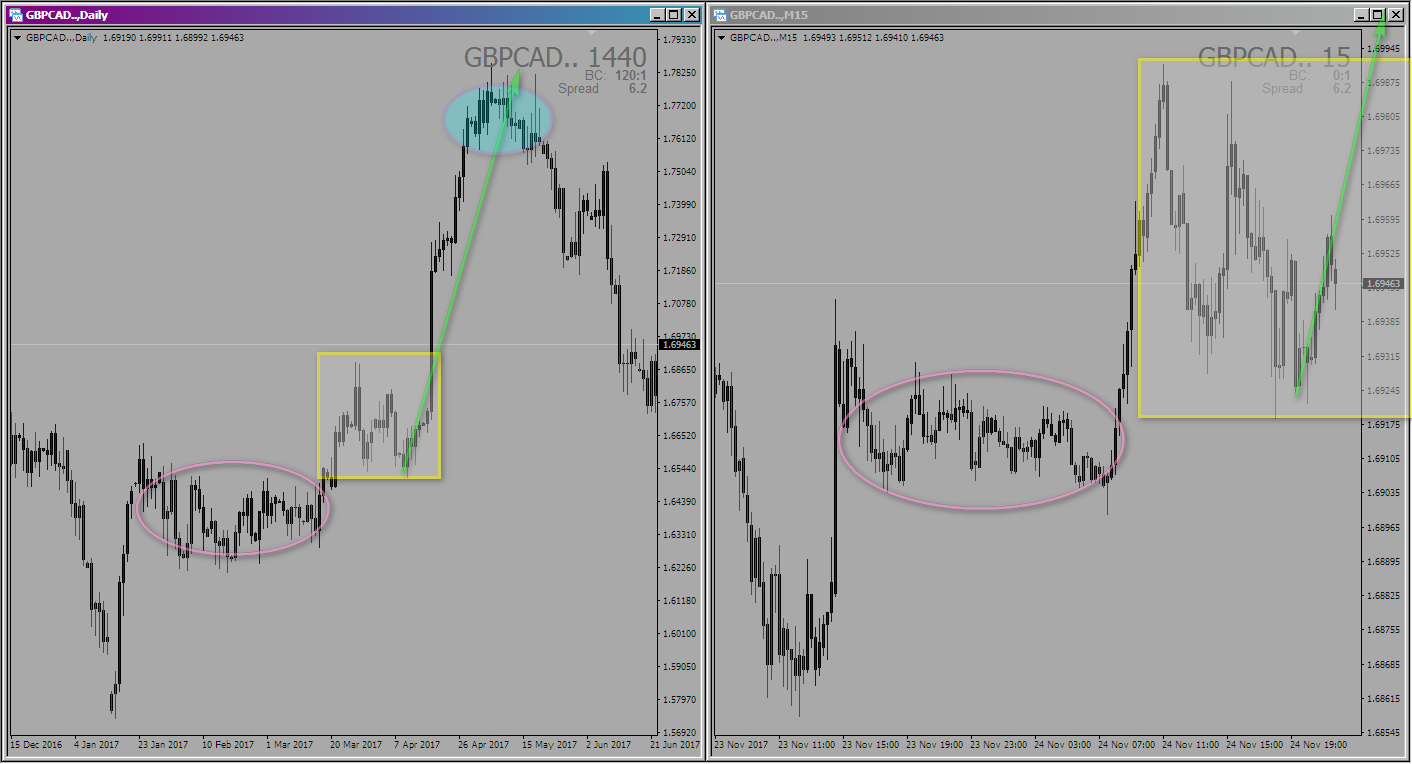Click the 1.76120 price level on the Daily axis

click(680, 139)
